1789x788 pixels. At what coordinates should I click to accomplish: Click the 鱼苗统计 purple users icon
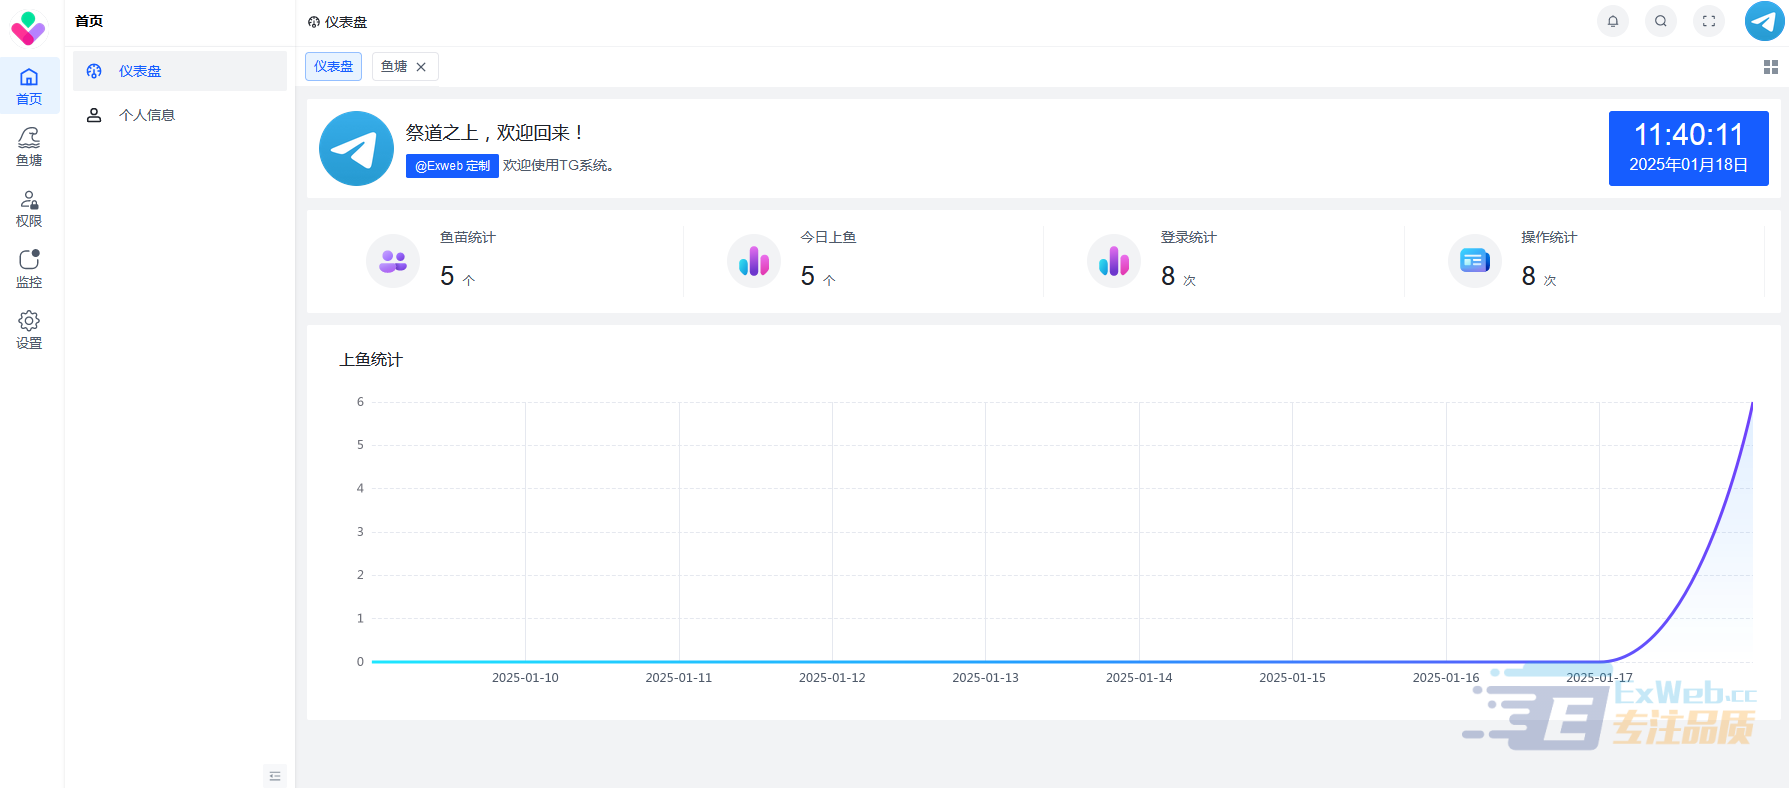[x=393, y=262]
